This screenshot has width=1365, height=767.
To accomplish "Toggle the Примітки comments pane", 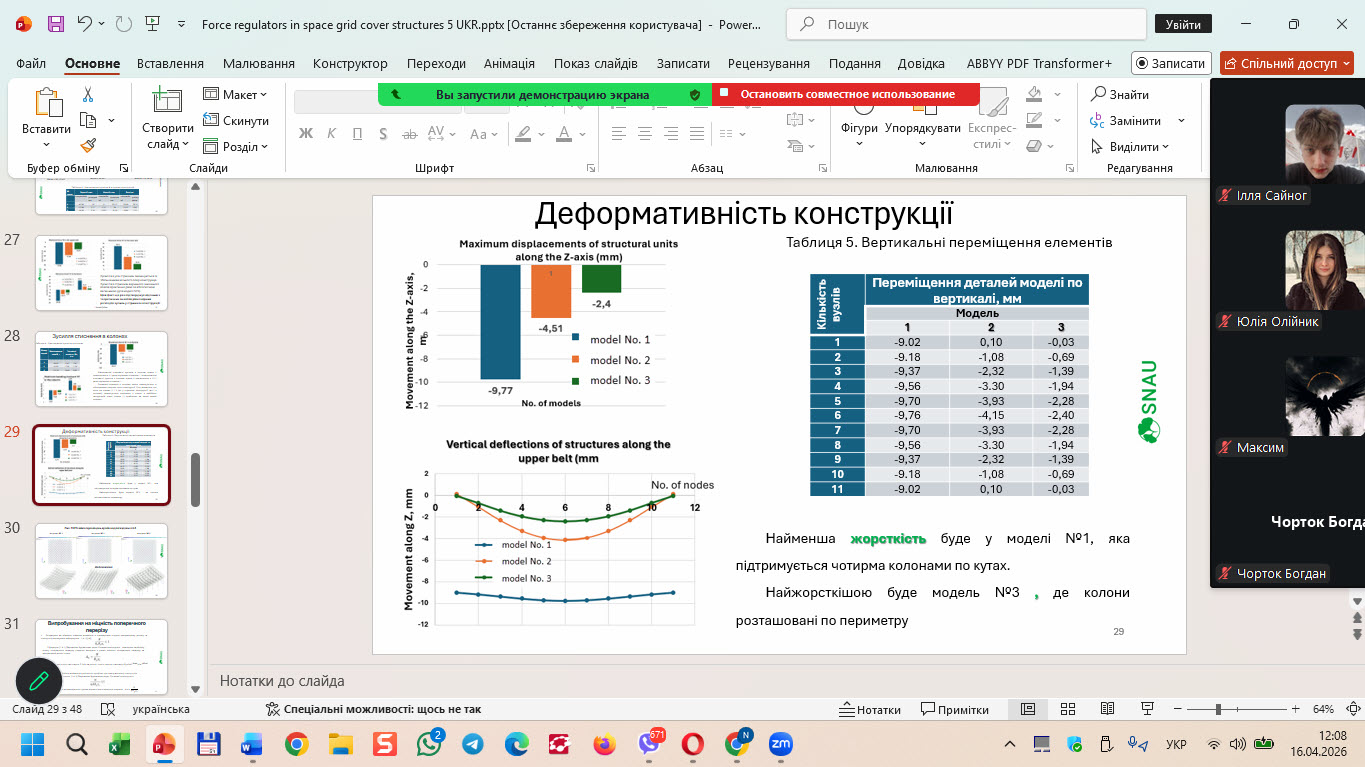I will [x=954, y=709].
